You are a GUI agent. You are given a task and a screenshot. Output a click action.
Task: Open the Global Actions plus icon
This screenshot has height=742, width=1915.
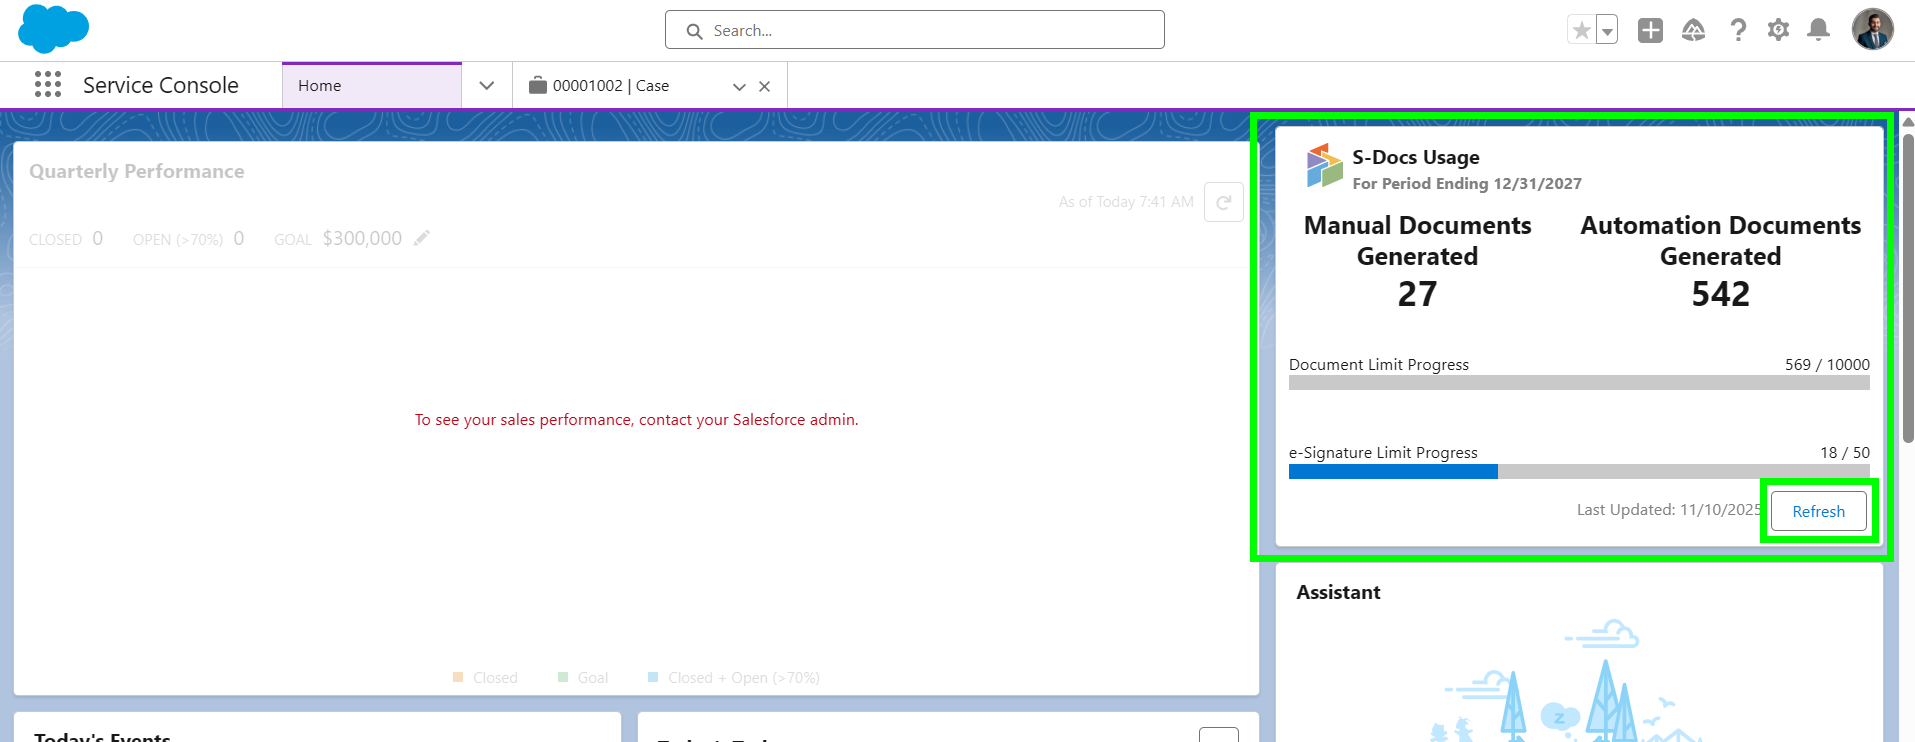click(x=1650, y=31)
